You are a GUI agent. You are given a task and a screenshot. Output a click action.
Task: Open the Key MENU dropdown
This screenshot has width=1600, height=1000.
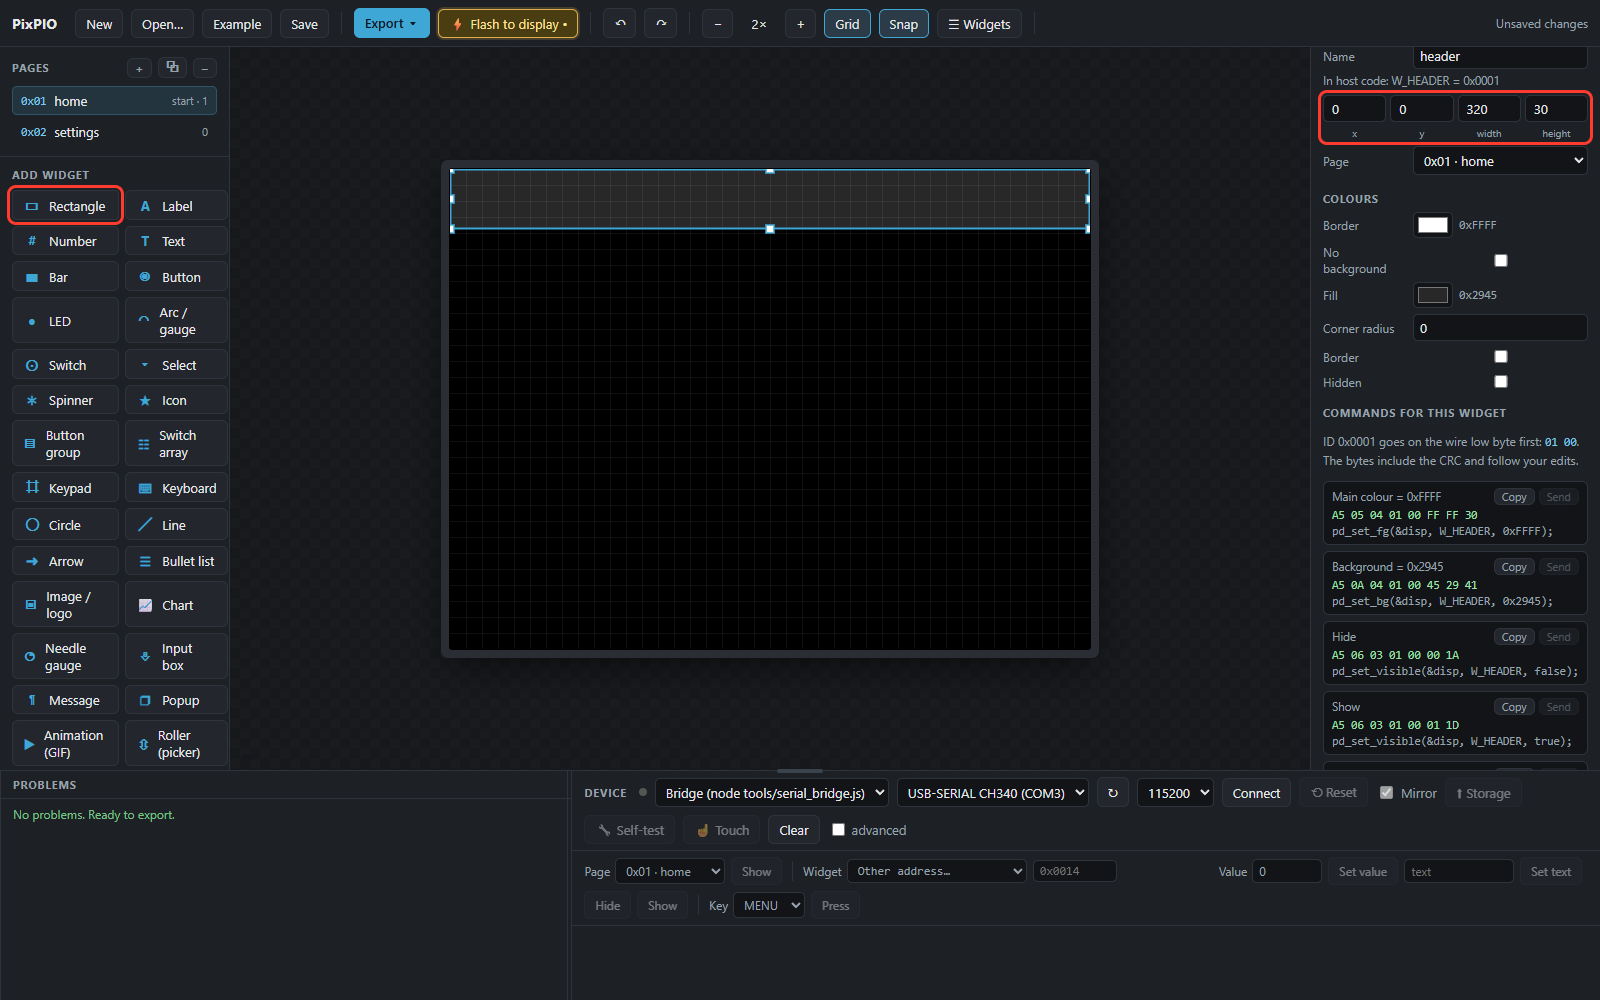click(x=769, y=905)
